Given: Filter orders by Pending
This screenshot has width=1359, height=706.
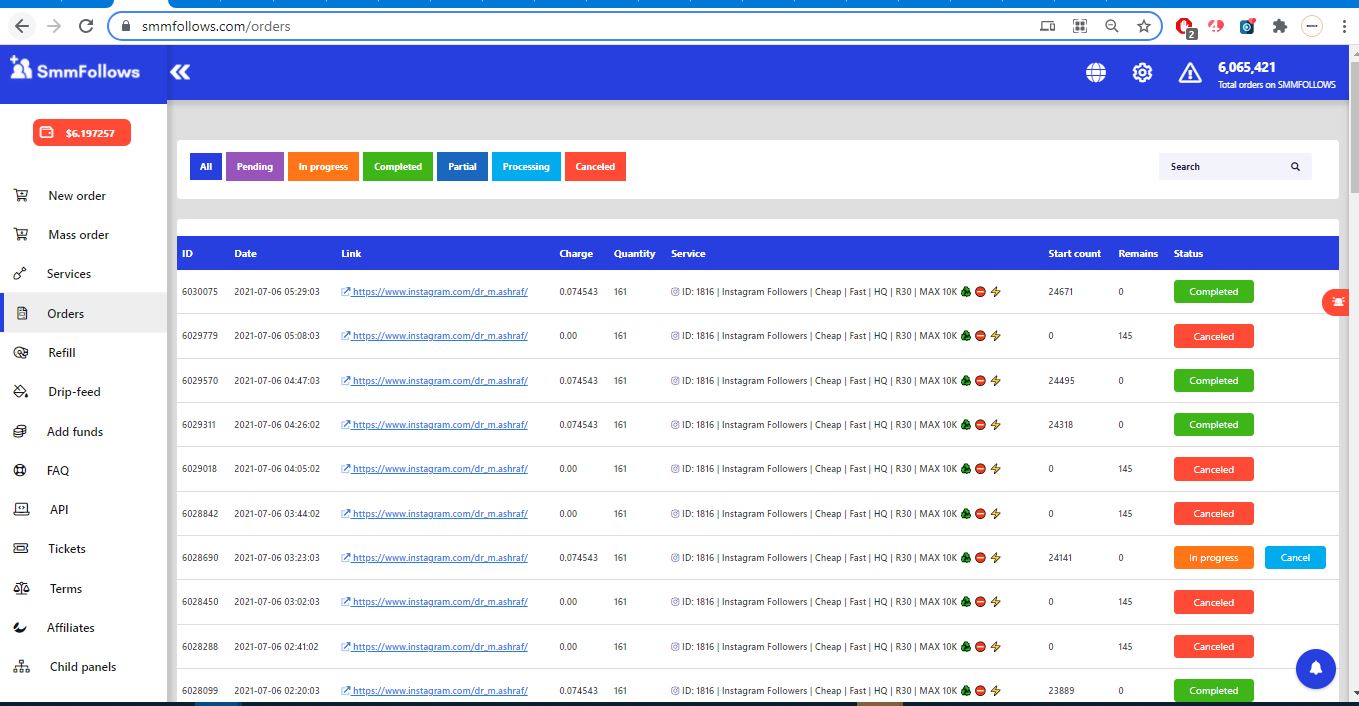Looking at the screenshot, I should point(255,167).
